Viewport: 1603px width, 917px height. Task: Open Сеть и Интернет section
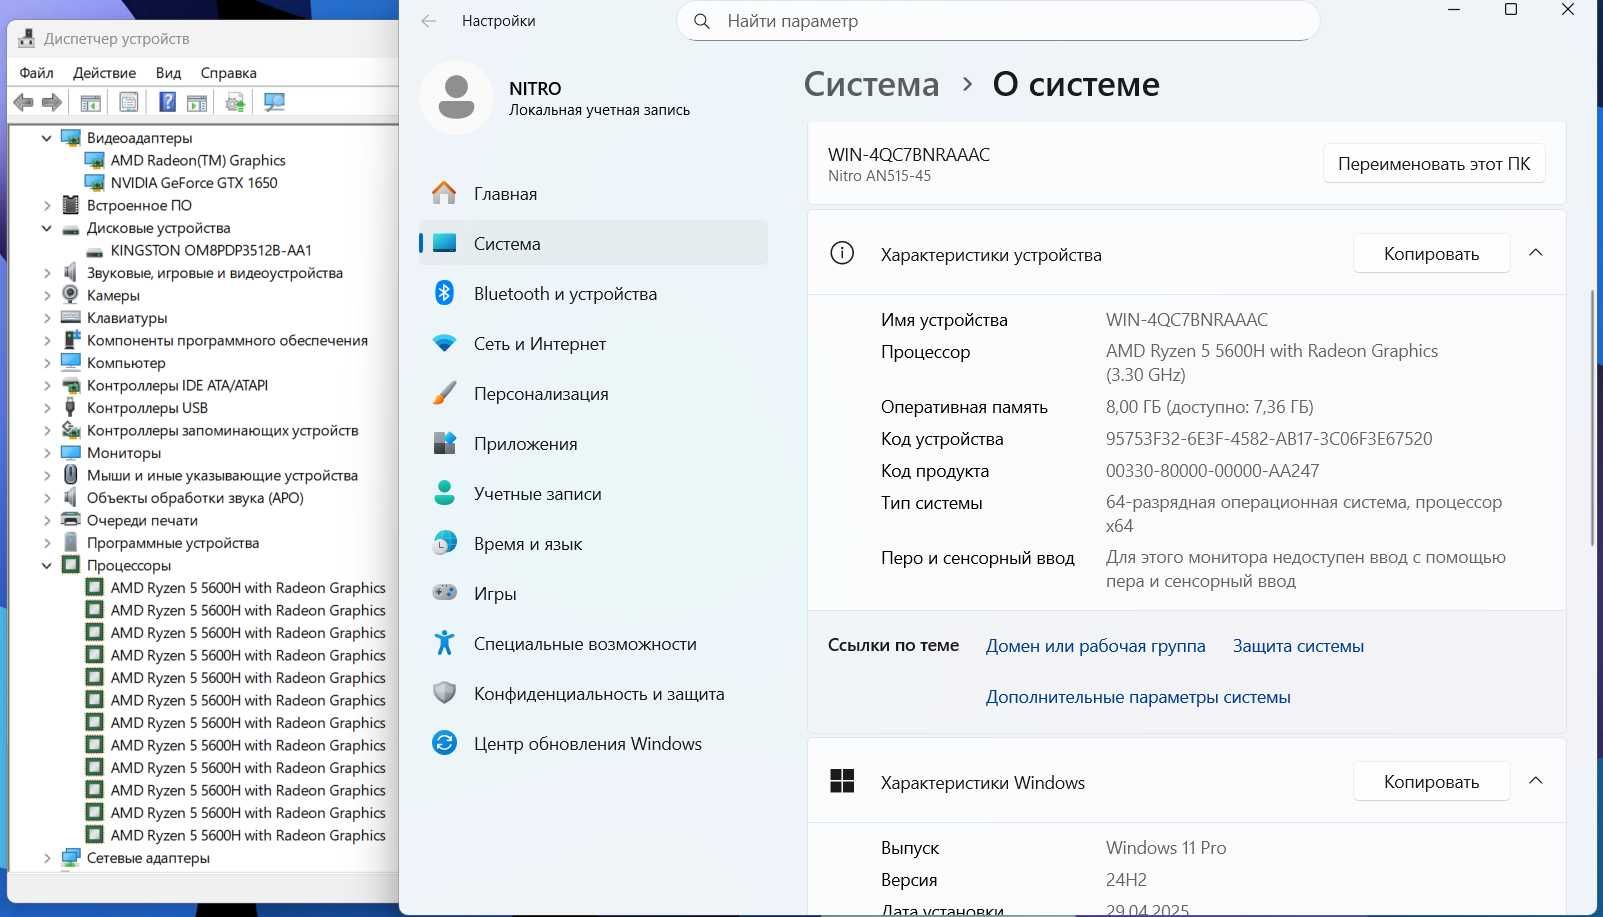tap(594, 344)
